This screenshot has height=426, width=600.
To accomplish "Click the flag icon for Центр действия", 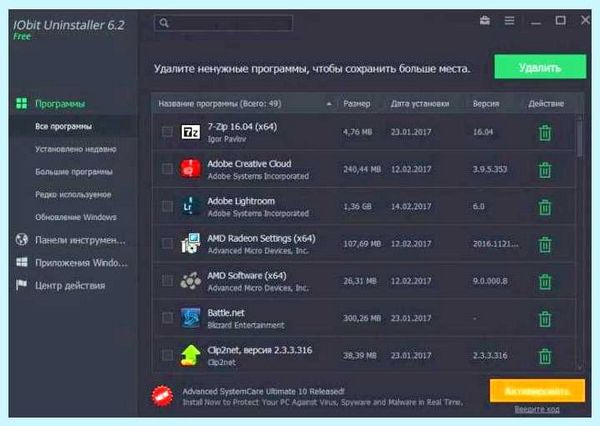I will 21,285.
